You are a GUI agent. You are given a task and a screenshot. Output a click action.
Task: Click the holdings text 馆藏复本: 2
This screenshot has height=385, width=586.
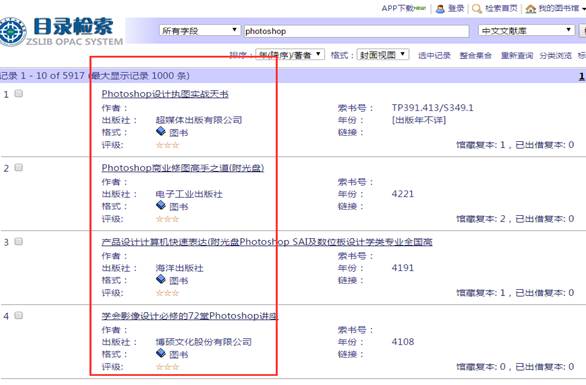click(x=481, y=219)
